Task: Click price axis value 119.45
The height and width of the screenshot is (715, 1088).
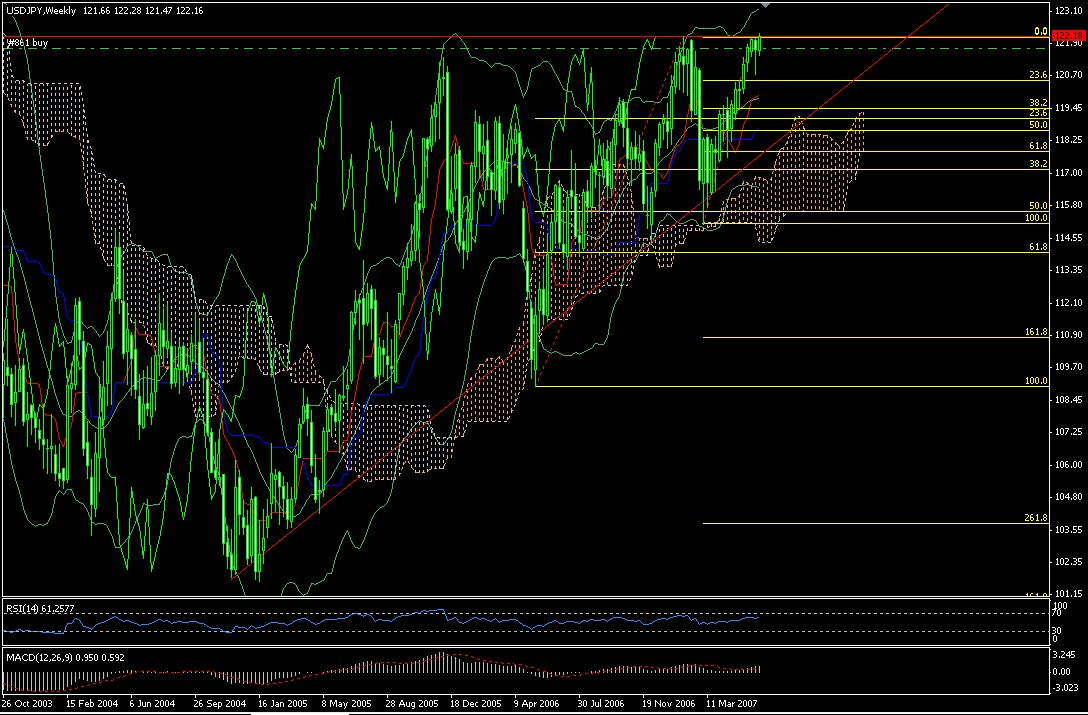Action: (x=1067, y=108)
